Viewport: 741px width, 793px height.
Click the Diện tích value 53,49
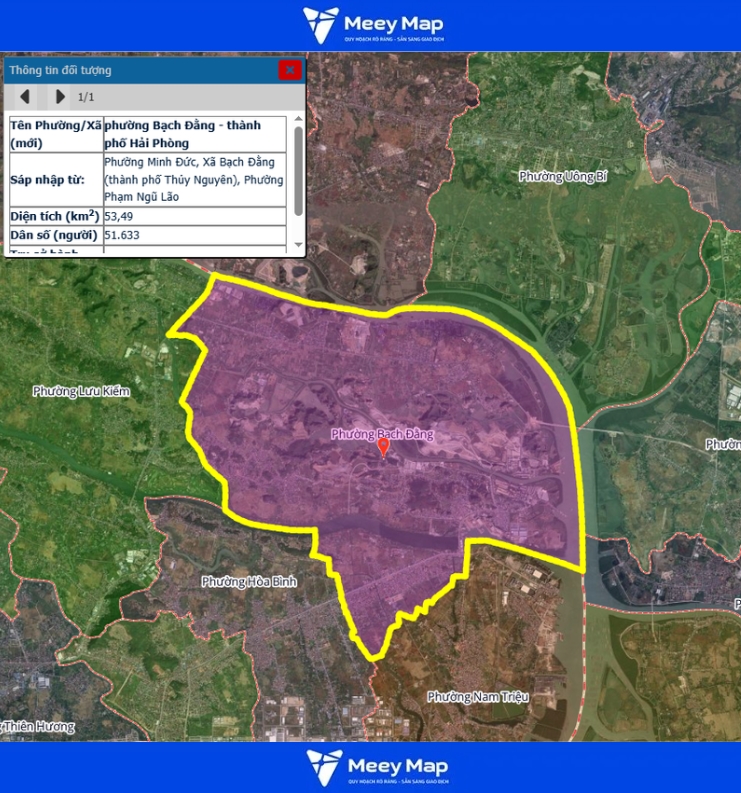pyautogui.click(x=120, y=216)
